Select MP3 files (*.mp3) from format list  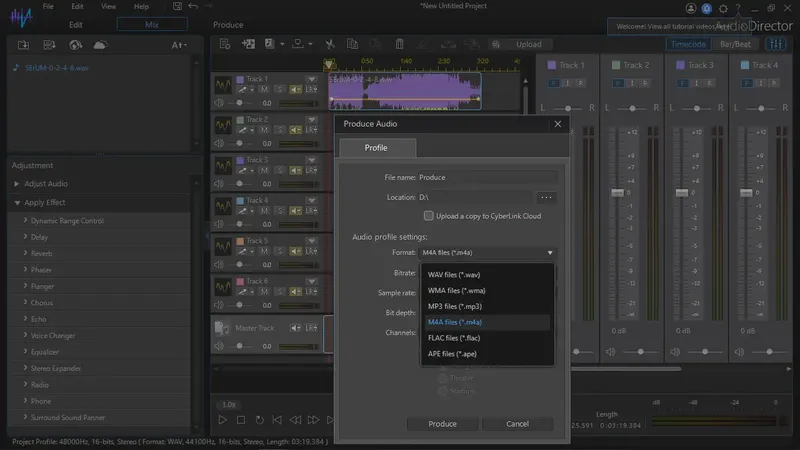(455, 306)
